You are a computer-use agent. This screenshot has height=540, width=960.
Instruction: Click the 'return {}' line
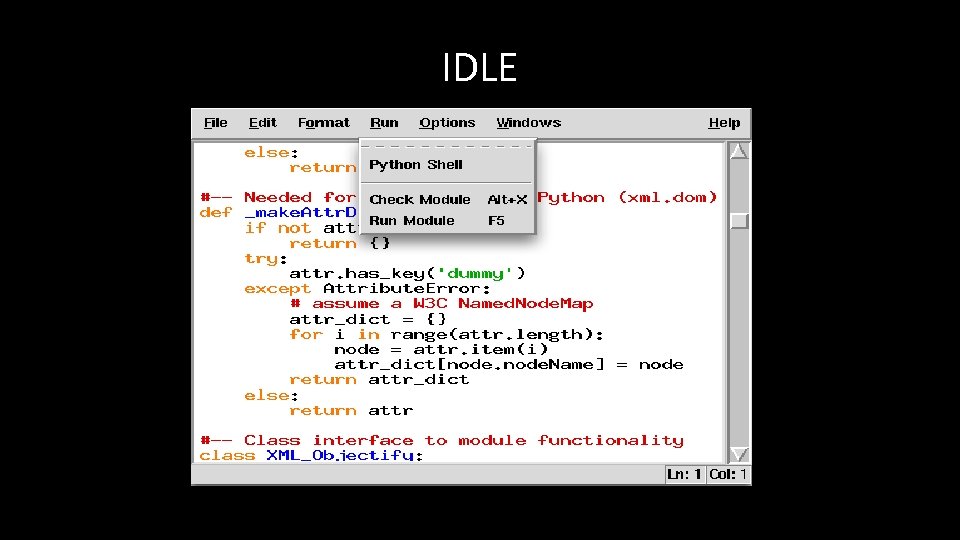click(340, 244)
